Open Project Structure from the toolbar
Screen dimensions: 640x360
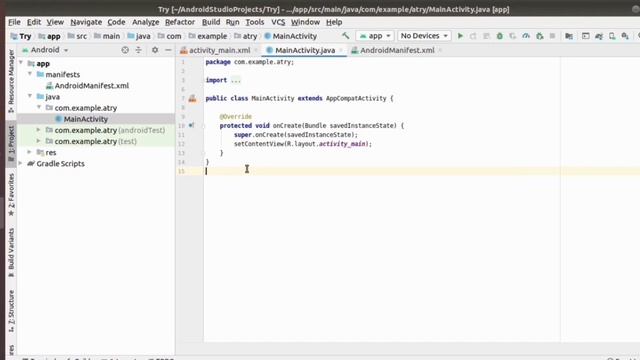pyautogui.click(x=569, y=36)
